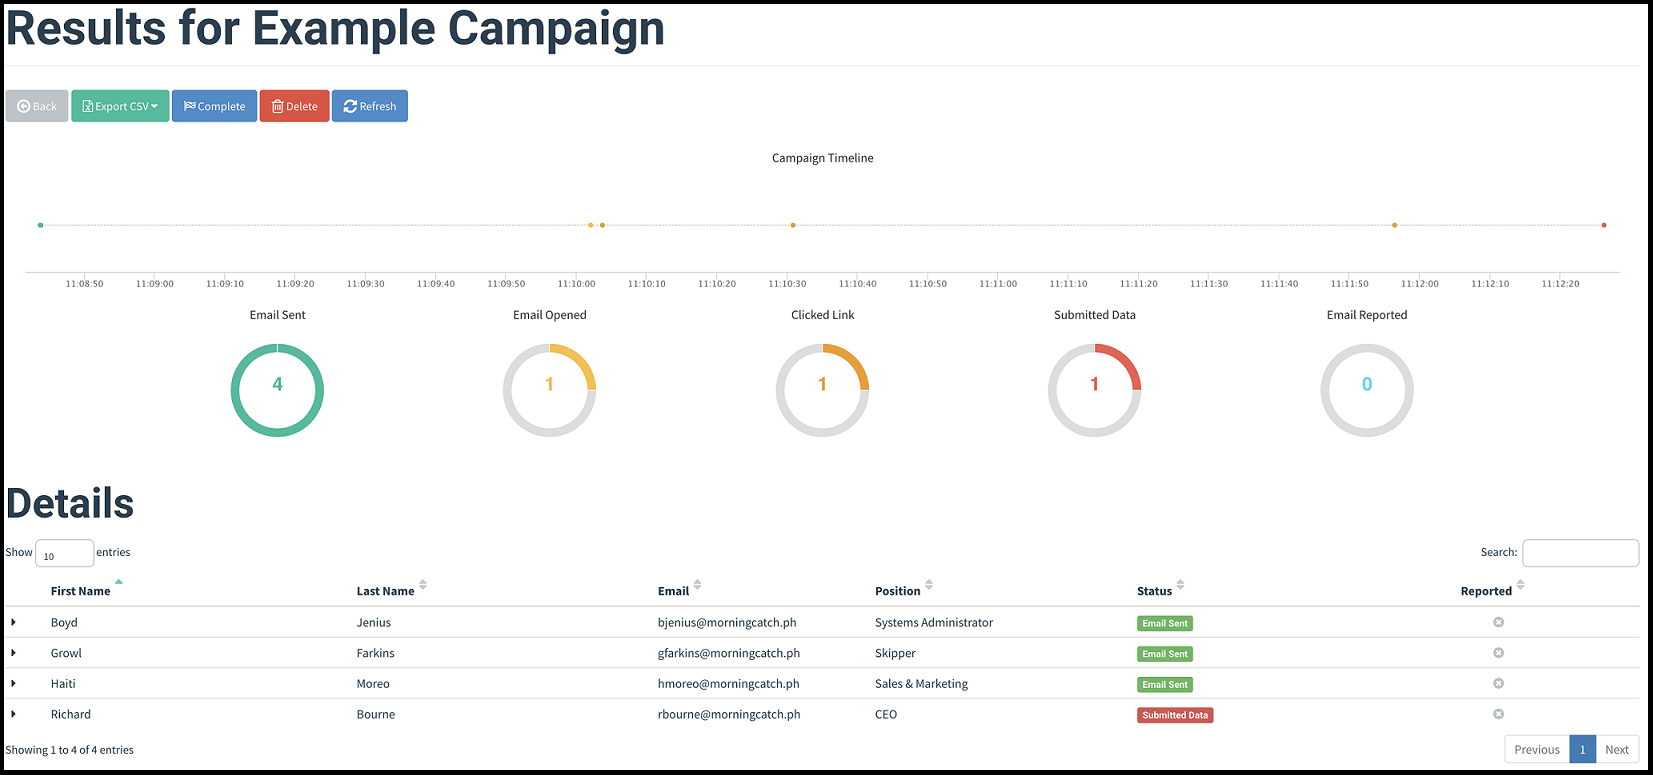The width and height of the screenshot is (1653, 775).
Task: Delete the campaign with trash button
Action: (x=294, y=106)
